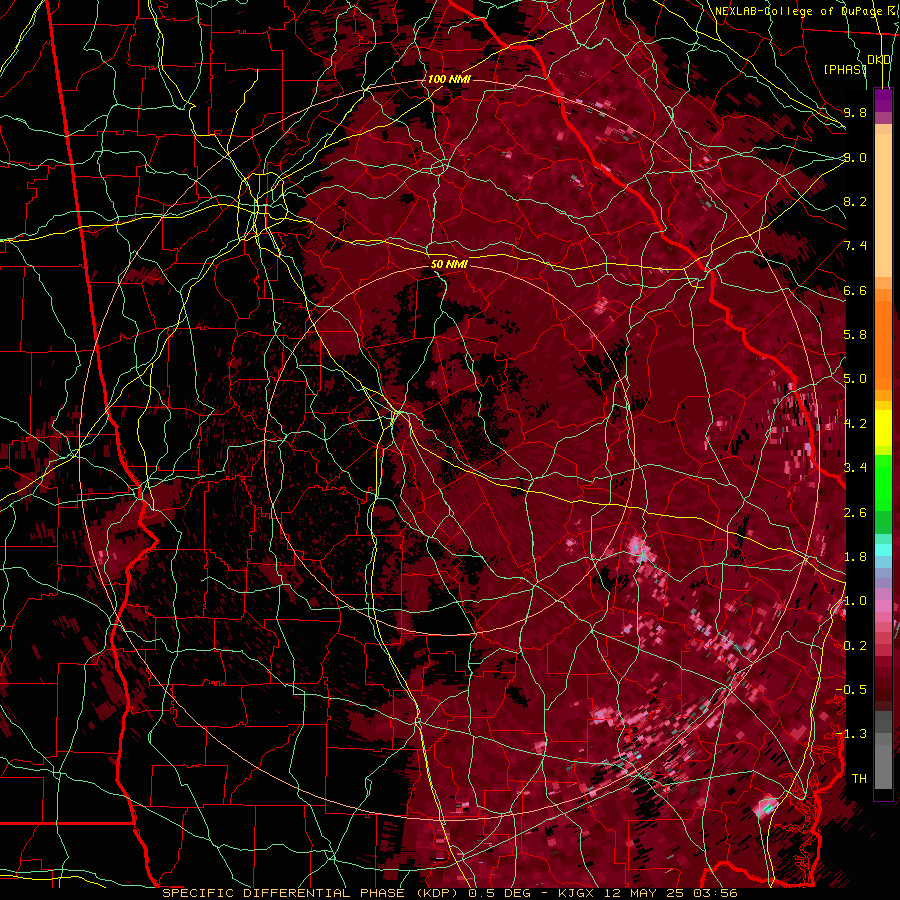Select the pink band of the color bar

tap(883, 606)
